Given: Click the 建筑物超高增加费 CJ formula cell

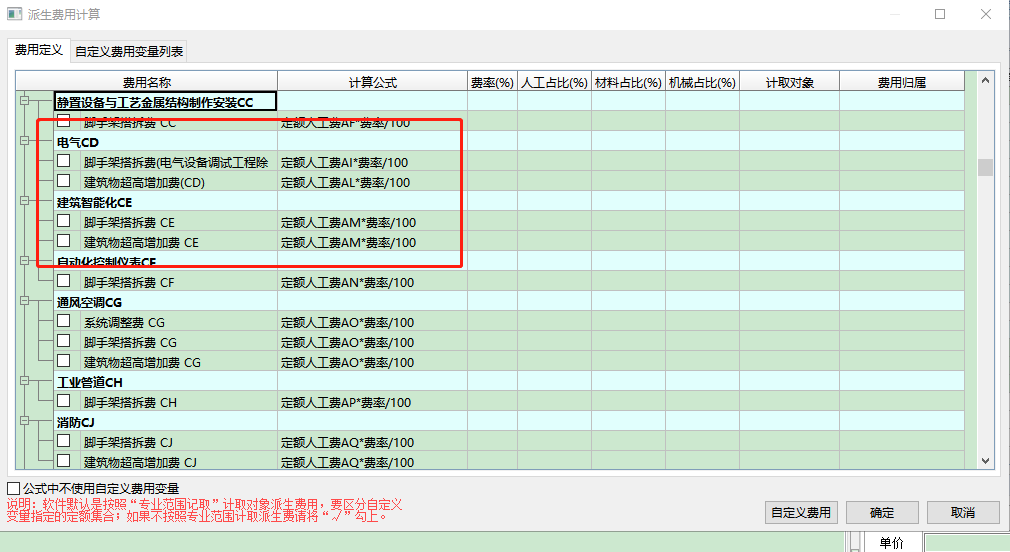Looking at the screenshot, I should pyautogui.click(x=373, y=462).
